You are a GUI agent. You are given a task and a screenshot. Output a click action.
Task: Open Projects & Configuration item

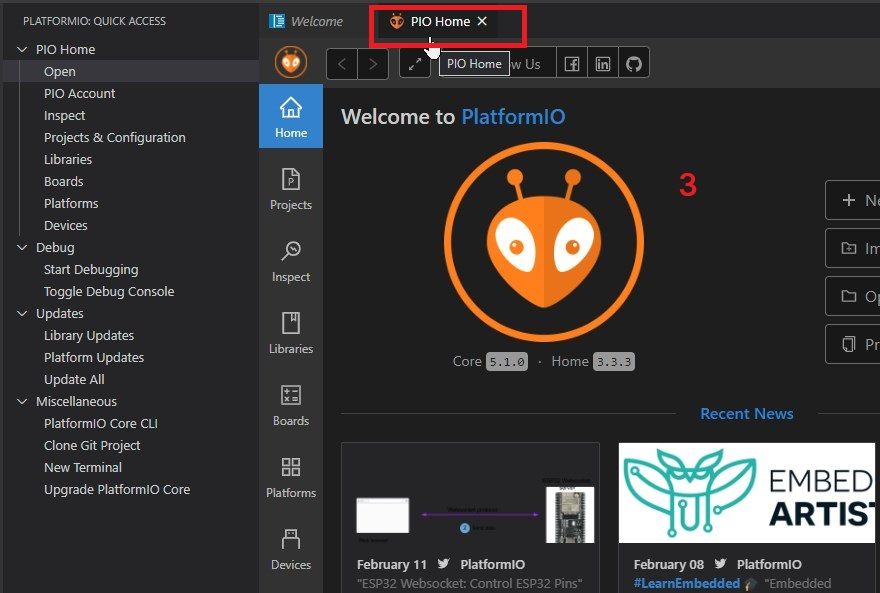point(114,137)
